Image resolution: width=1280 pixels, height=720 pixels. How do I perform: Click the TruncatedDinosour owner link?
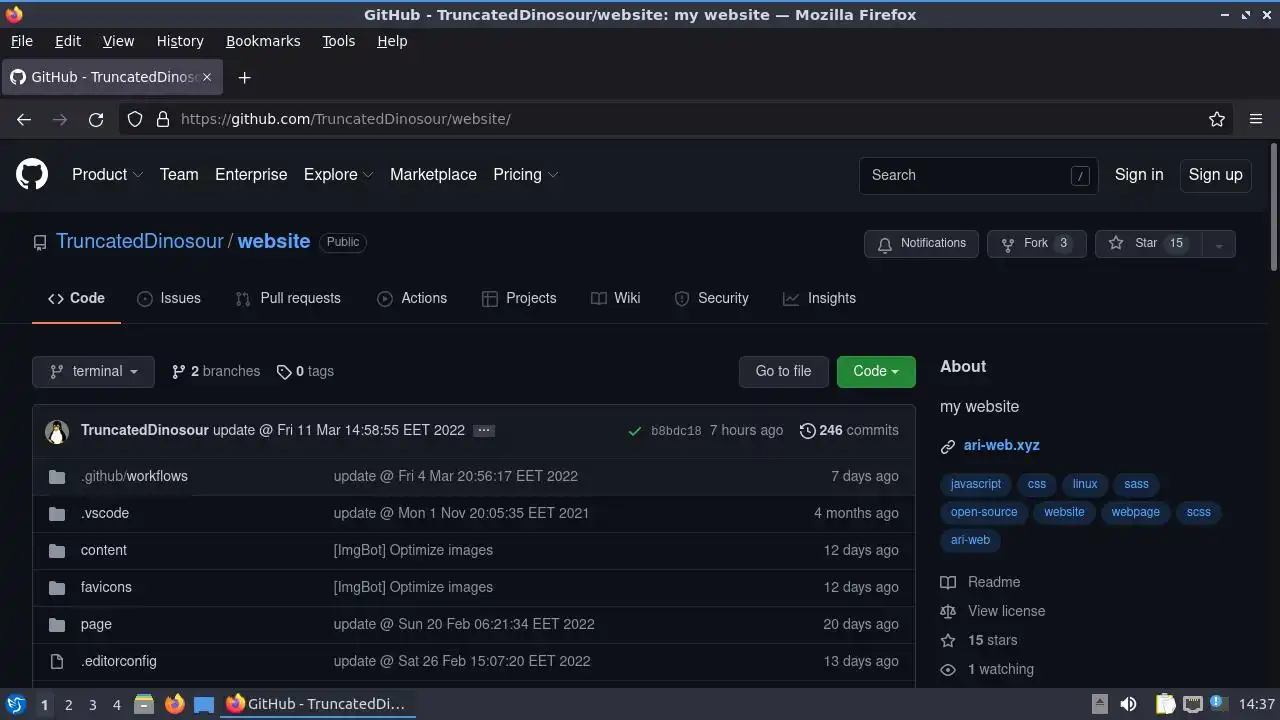pos(140,241)
